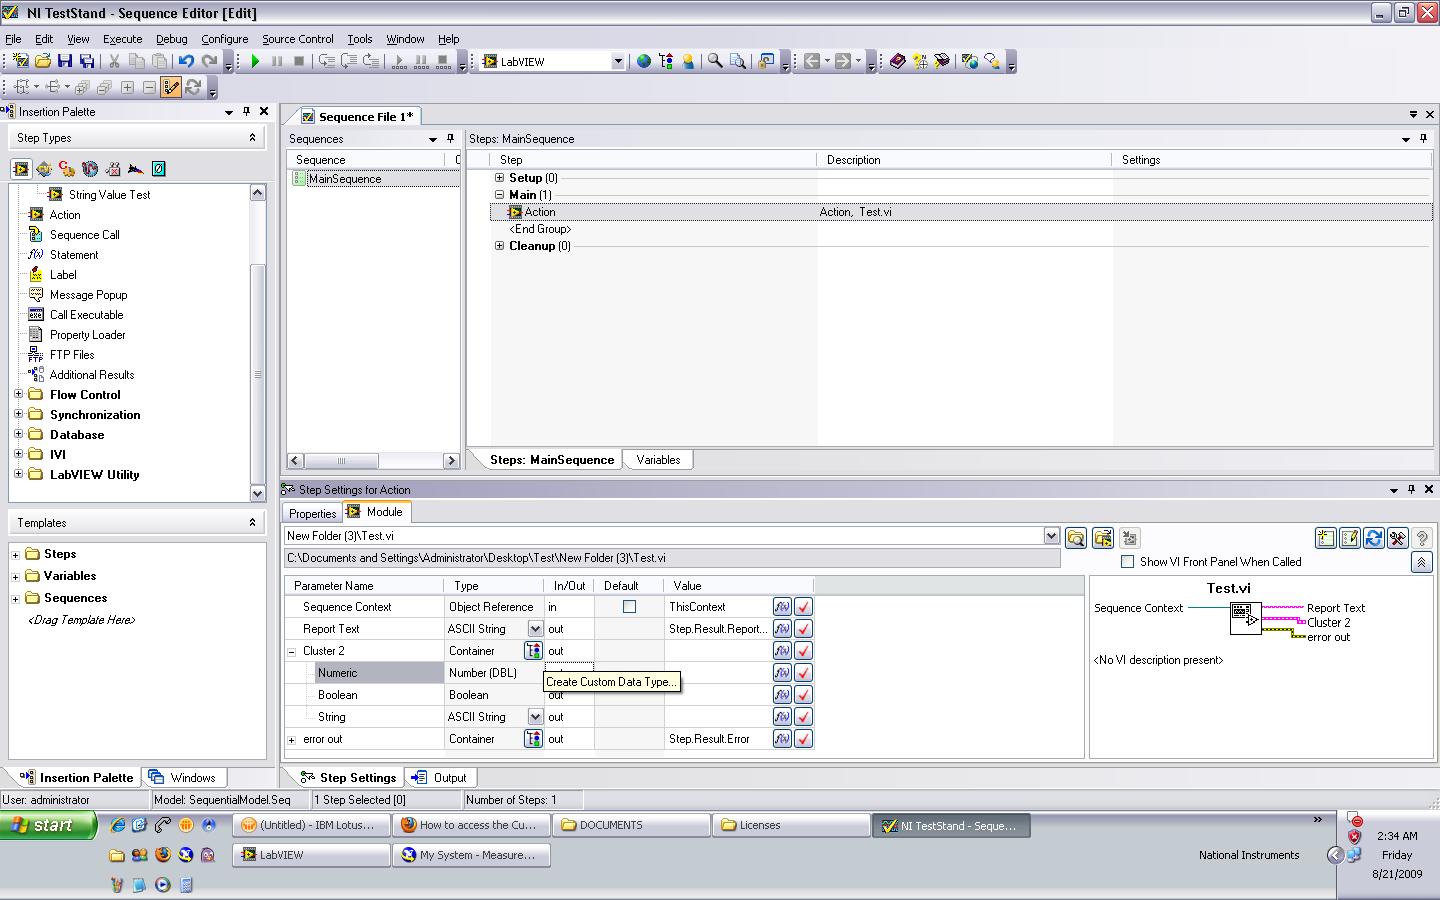Click the Find toolbar magnifier icon
The height and width of the screenshot is (900, 1440).
714,61
